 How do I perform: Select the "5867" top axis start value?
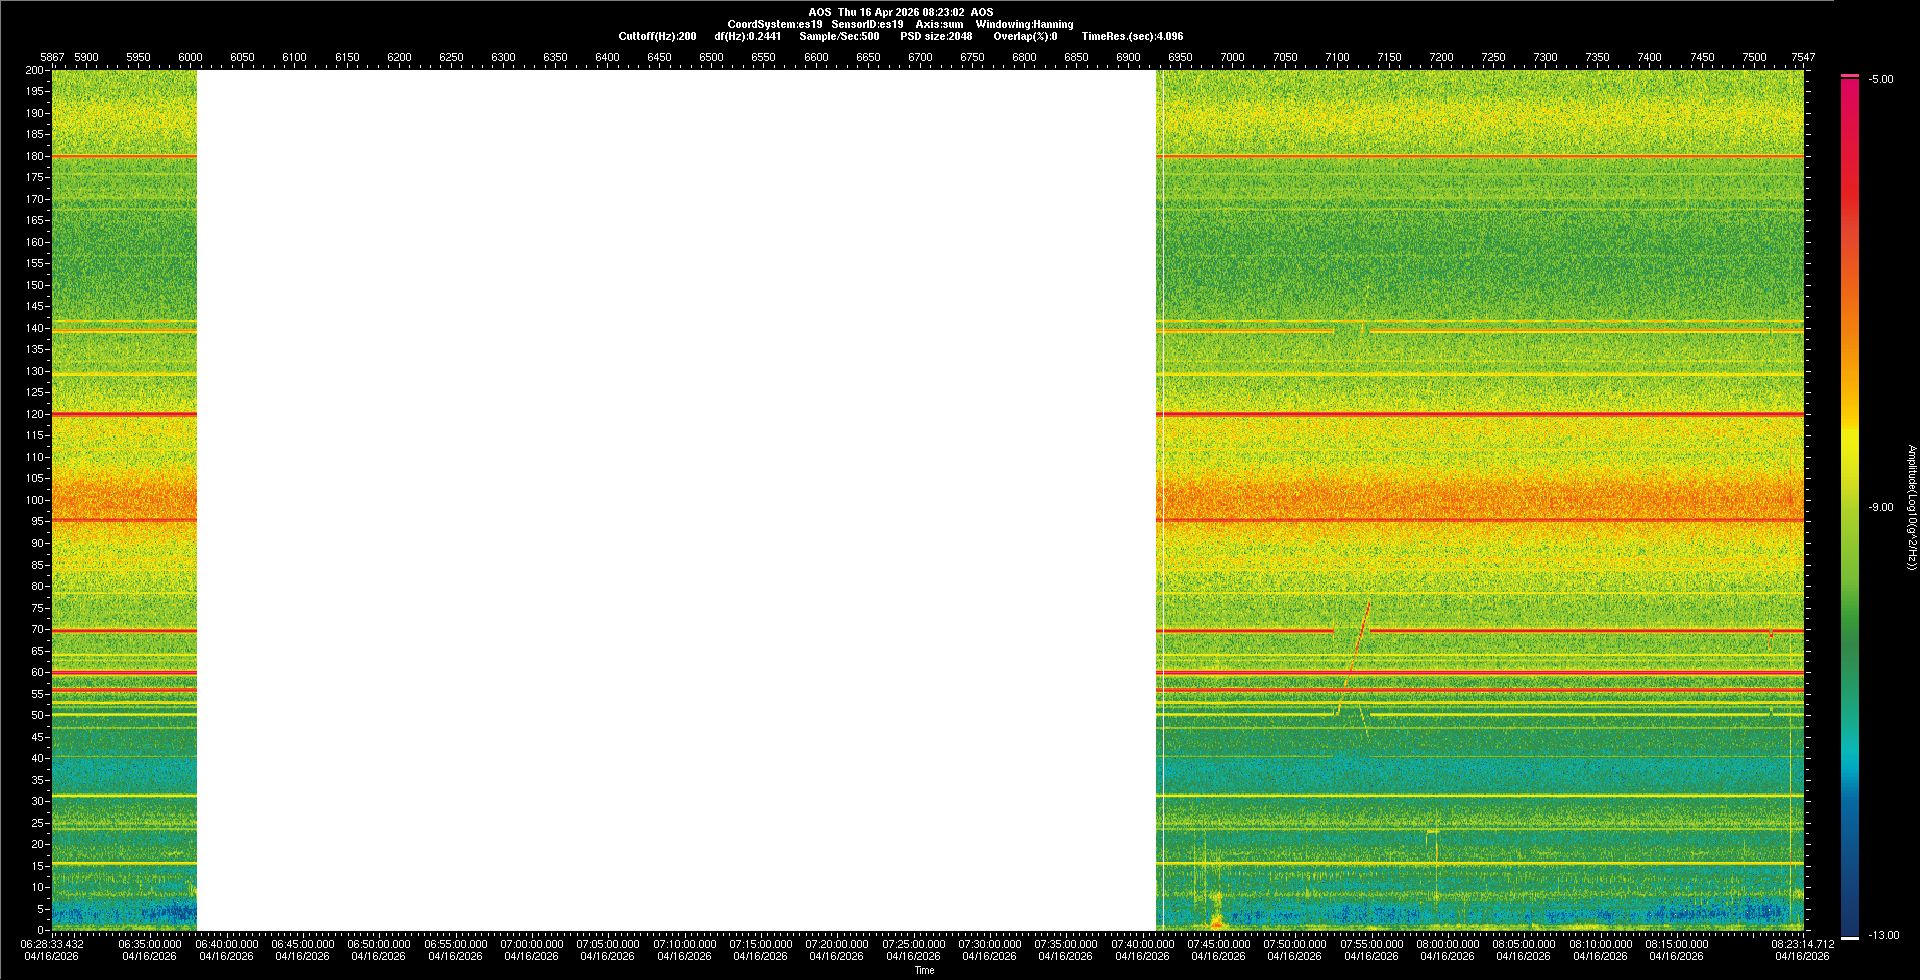coord(52,57)
